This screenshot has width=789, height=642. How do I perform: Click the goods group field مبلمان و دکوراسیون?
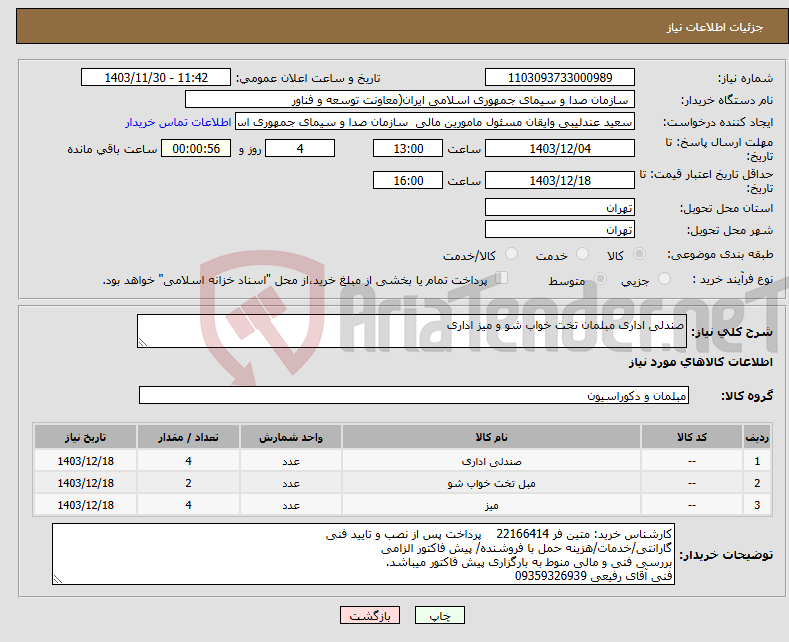[x=414, y=395]
